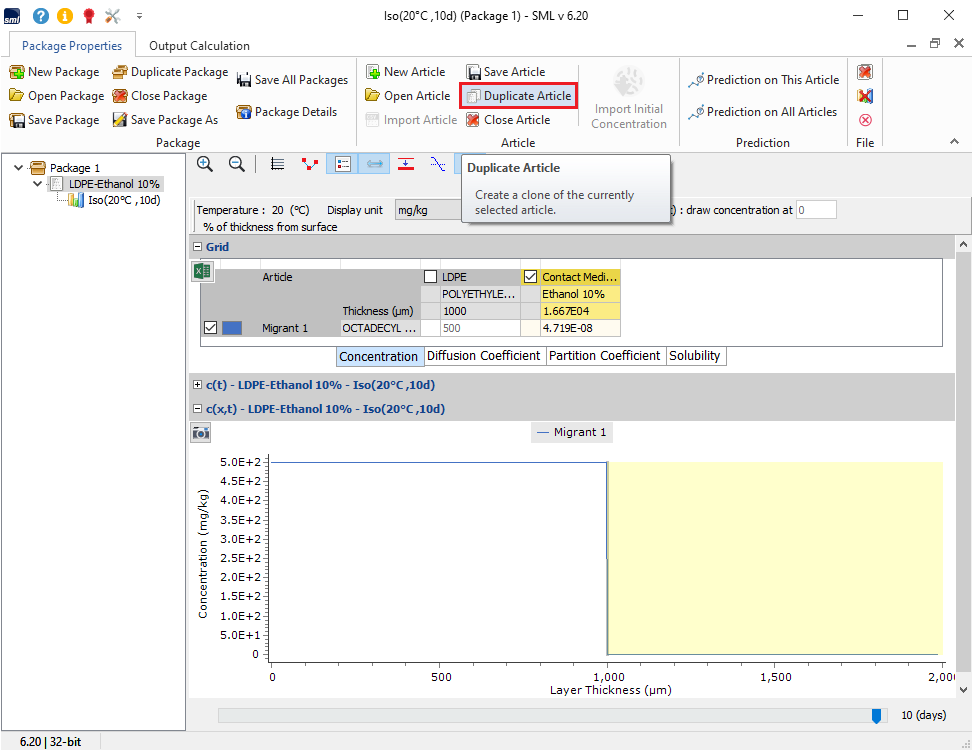Click the red license ribbon icon
The width and height of the screenshot is (973, 751).
coord(88,16)
